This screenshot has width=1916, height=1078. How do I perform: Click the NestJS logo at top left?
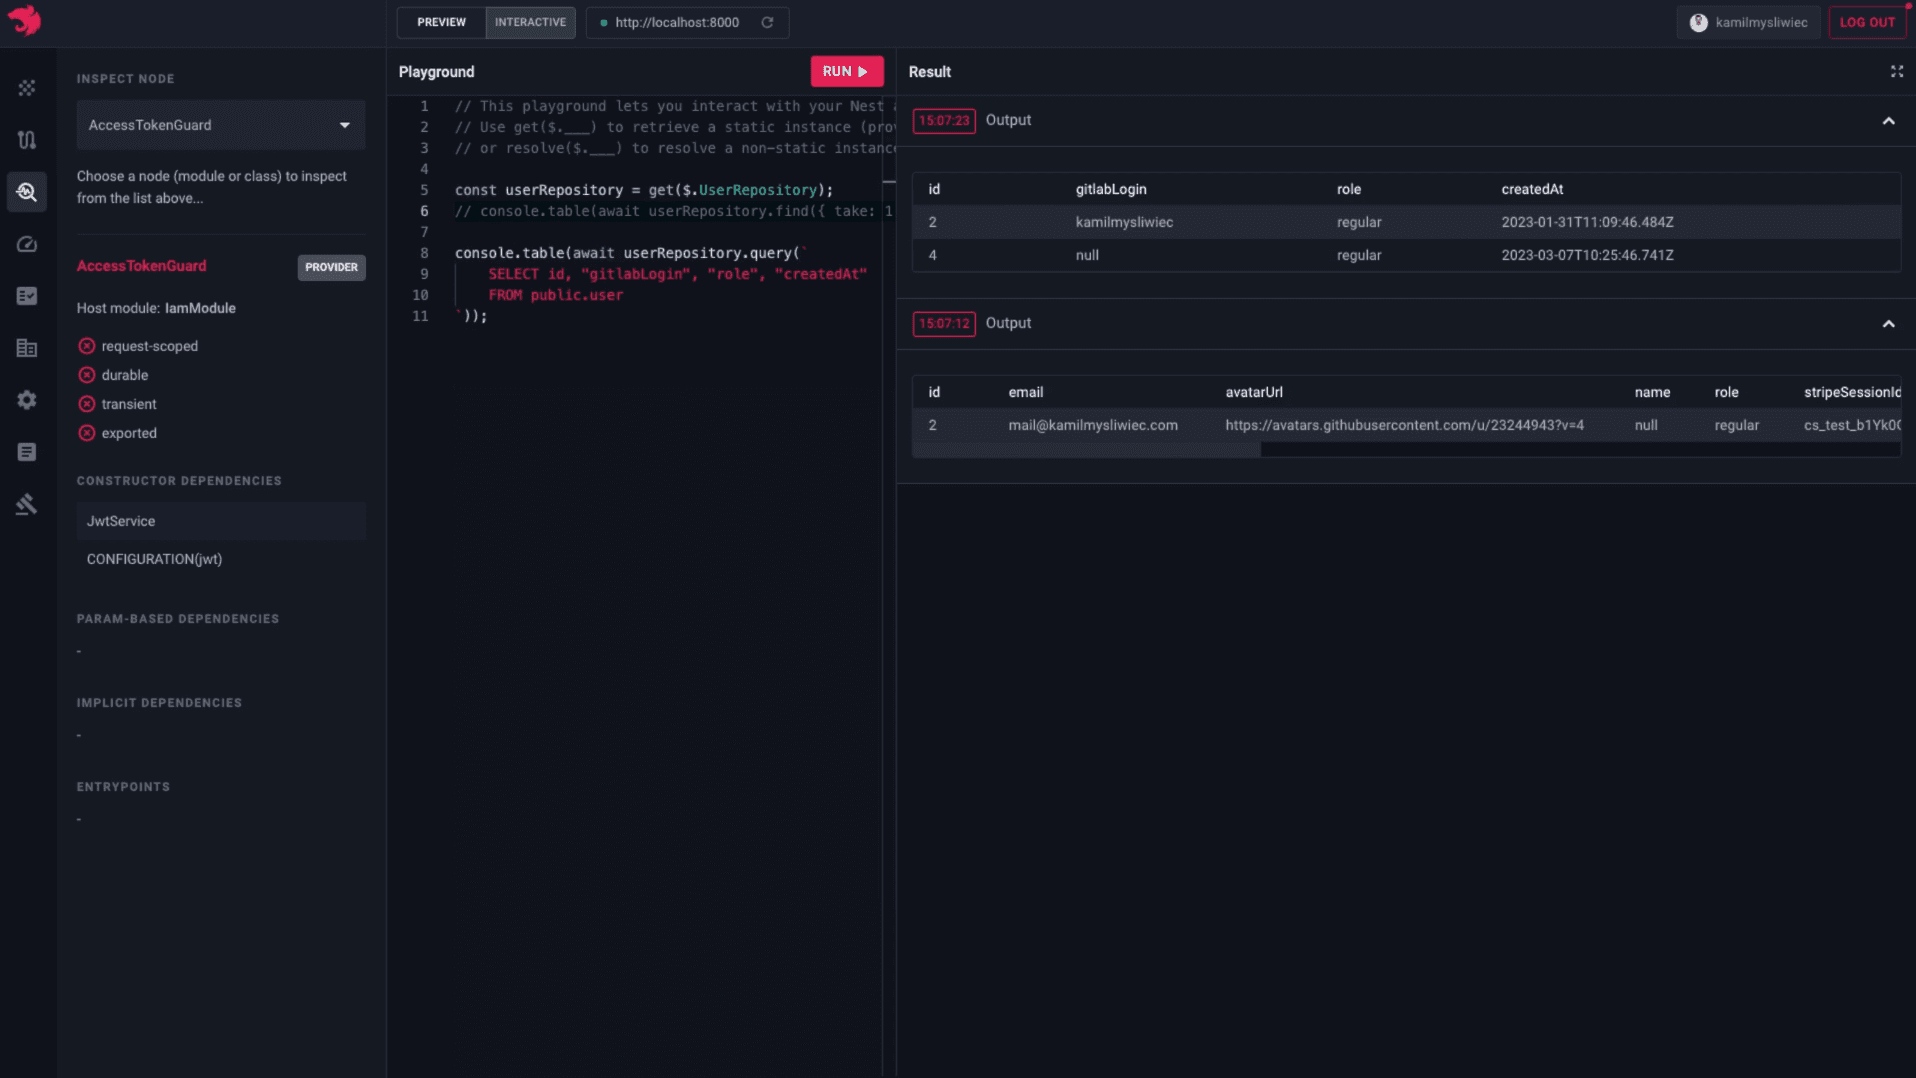(24, 21)
